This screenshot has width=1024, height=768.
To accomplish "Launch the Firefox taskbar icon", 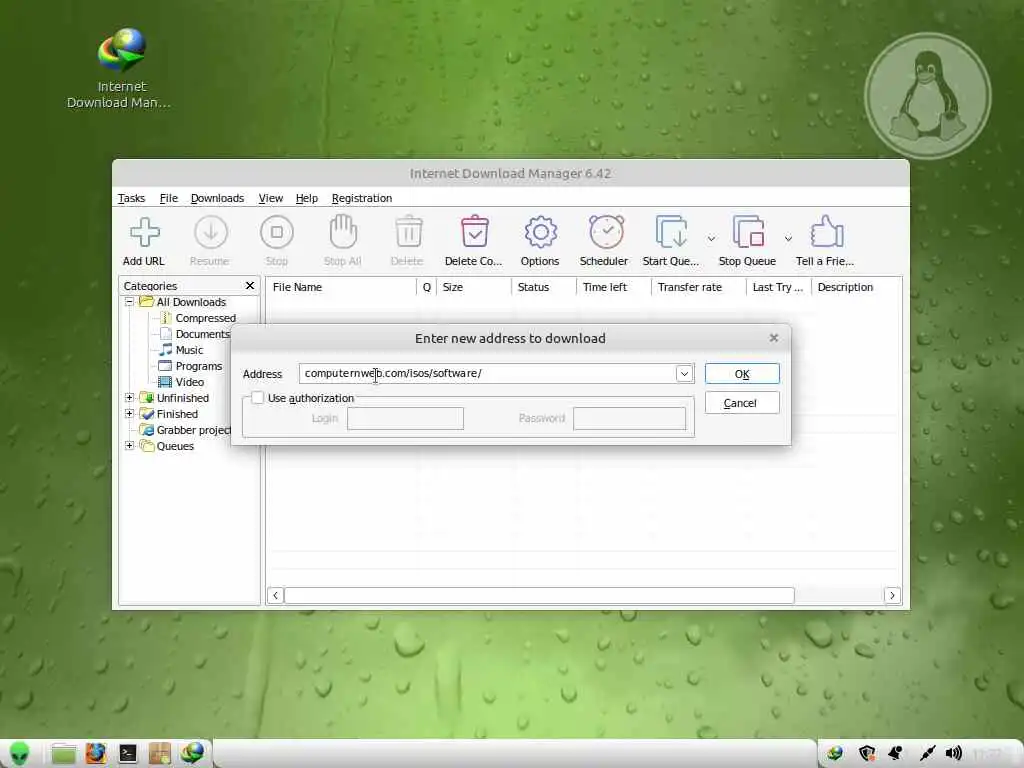I will 95,754.
